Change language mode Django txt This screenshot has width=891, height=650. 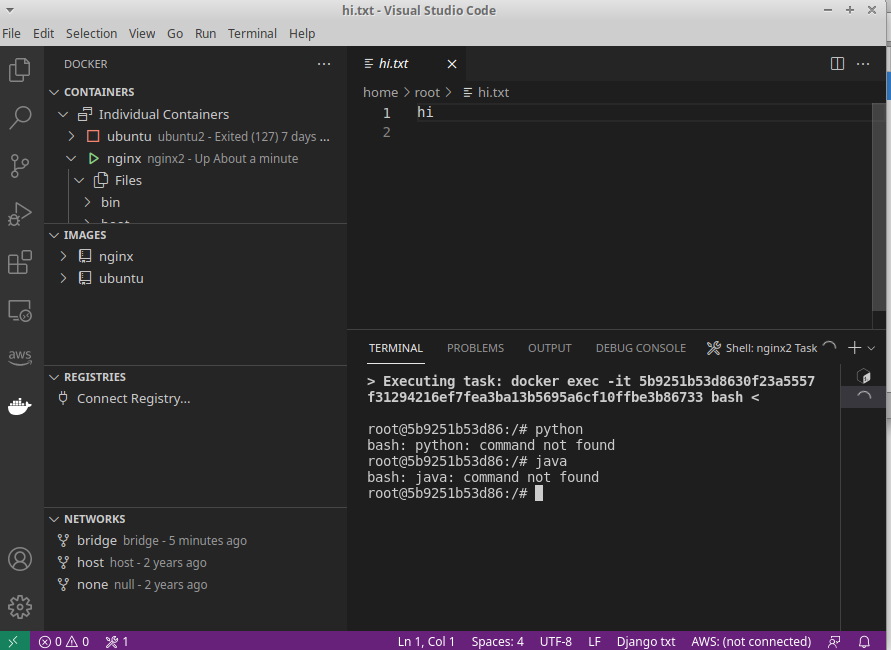click(646, 641)
